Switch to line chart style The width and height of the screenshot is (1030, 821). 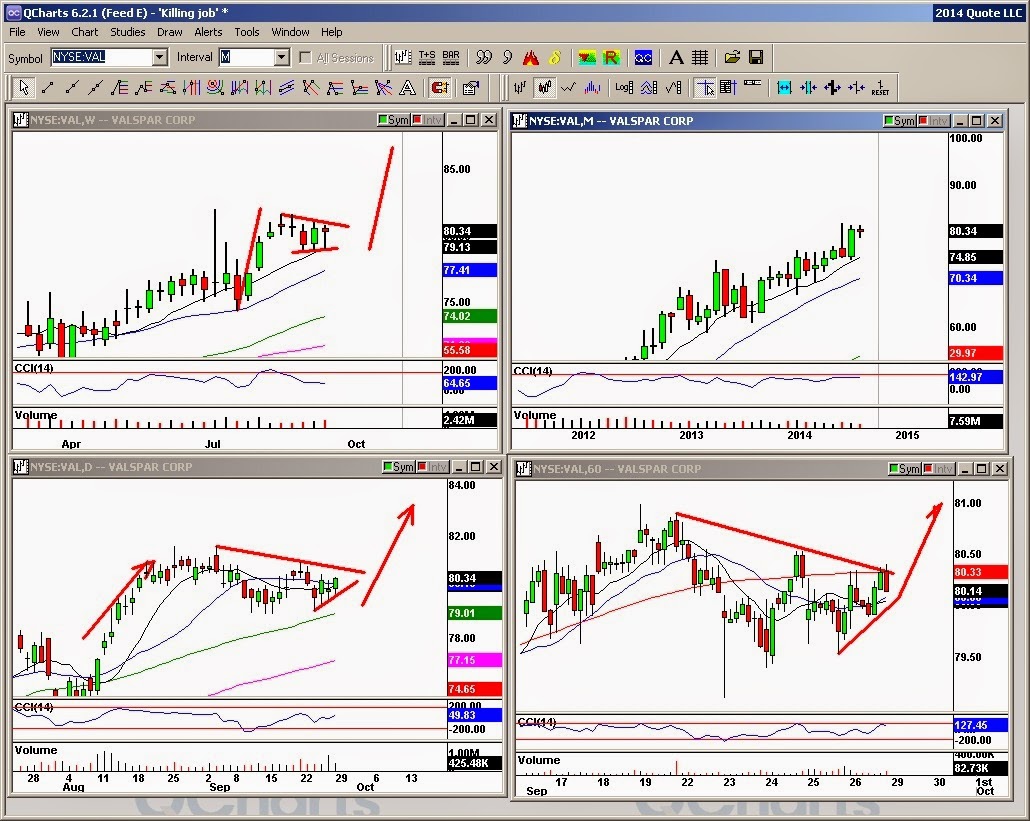[568, 87]
